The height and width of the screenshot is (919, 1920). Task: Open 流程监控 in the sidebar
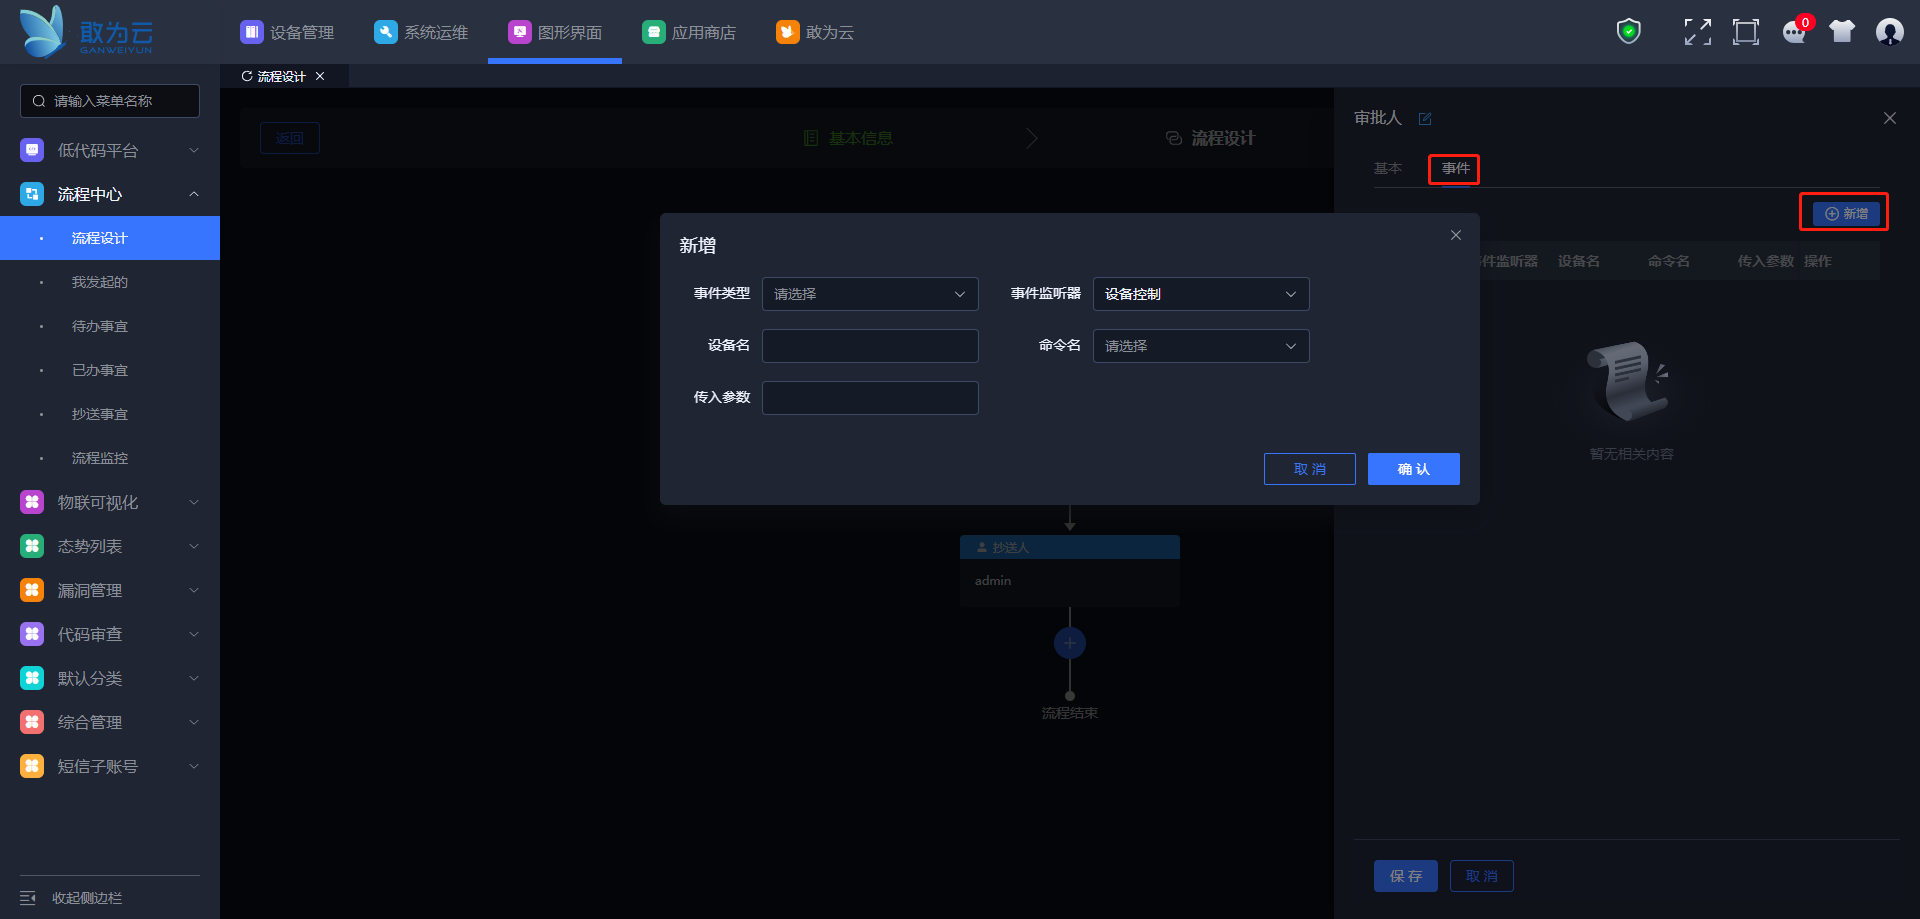(110, 458)
